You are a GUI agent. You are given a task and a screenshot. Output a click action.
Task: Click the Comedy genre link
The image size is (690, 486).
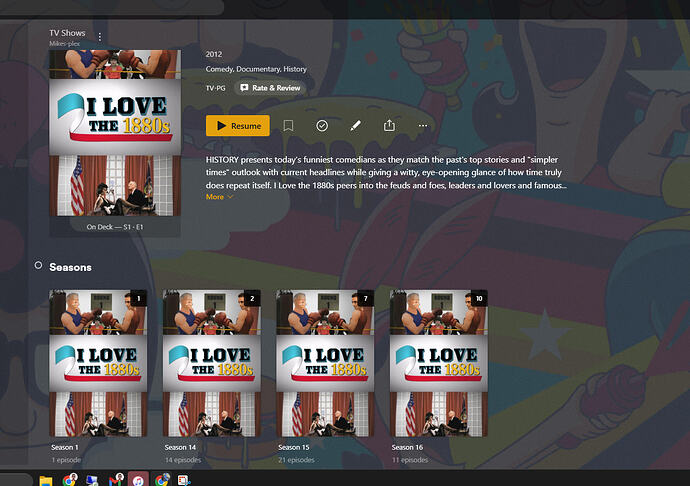point(219,69)
